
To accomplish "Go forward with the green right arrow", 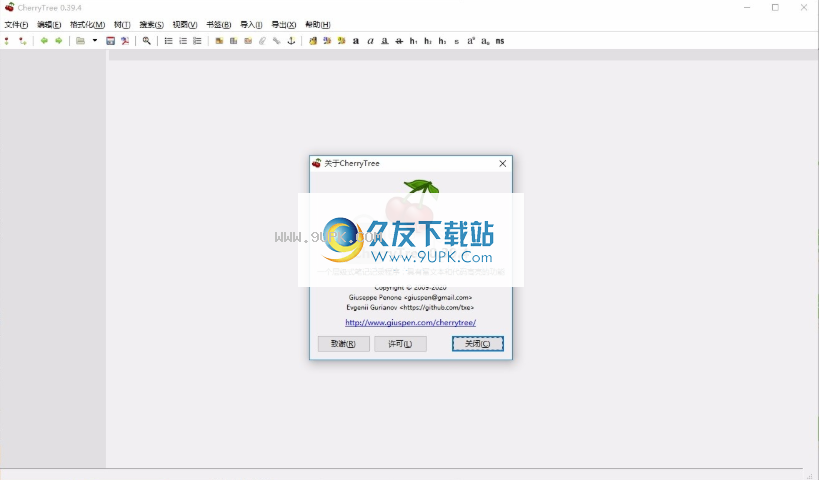I will pos(59,41).
